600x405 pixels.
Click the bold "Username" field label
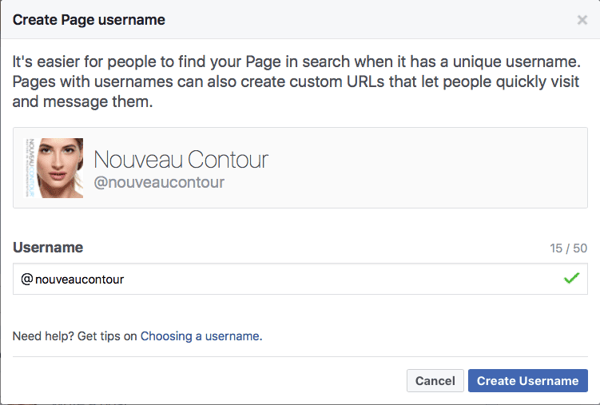[47, 247]
